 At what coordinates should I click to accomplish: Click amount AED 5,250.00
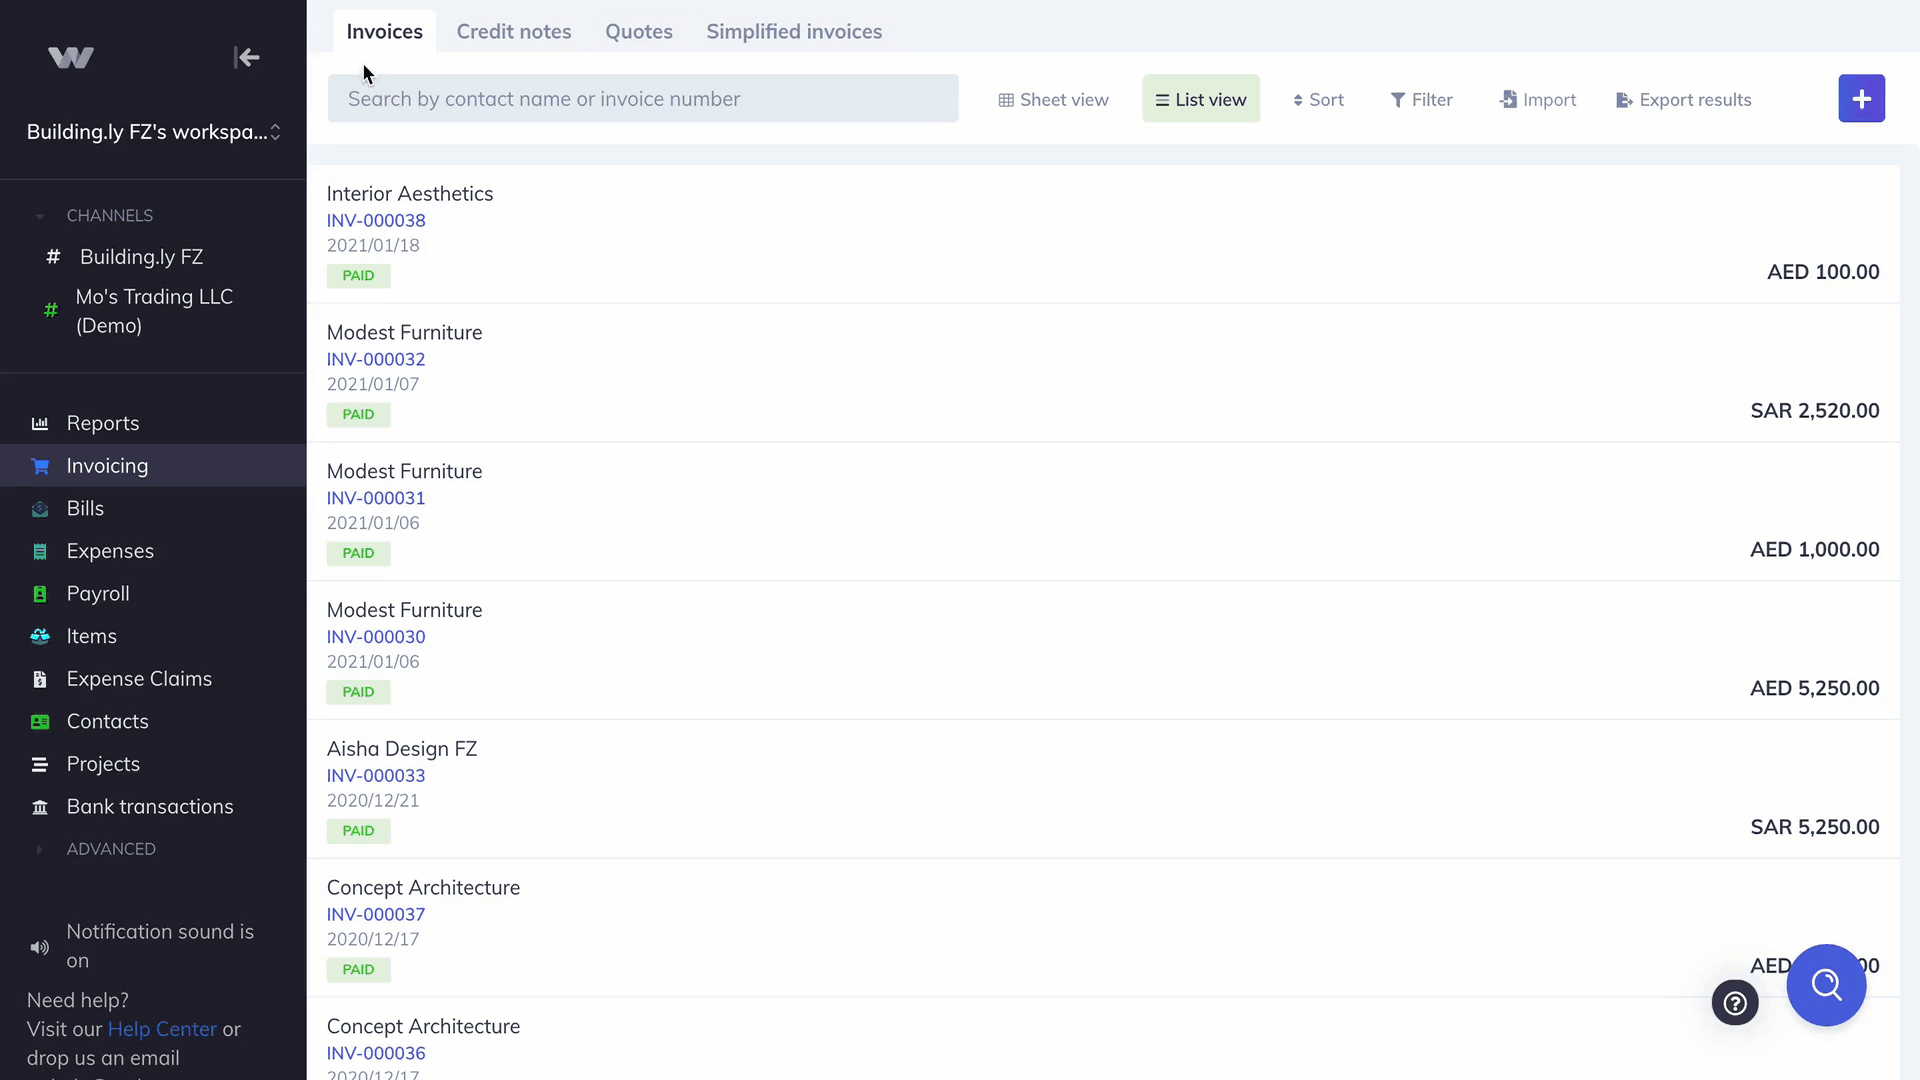(1815, 689)
